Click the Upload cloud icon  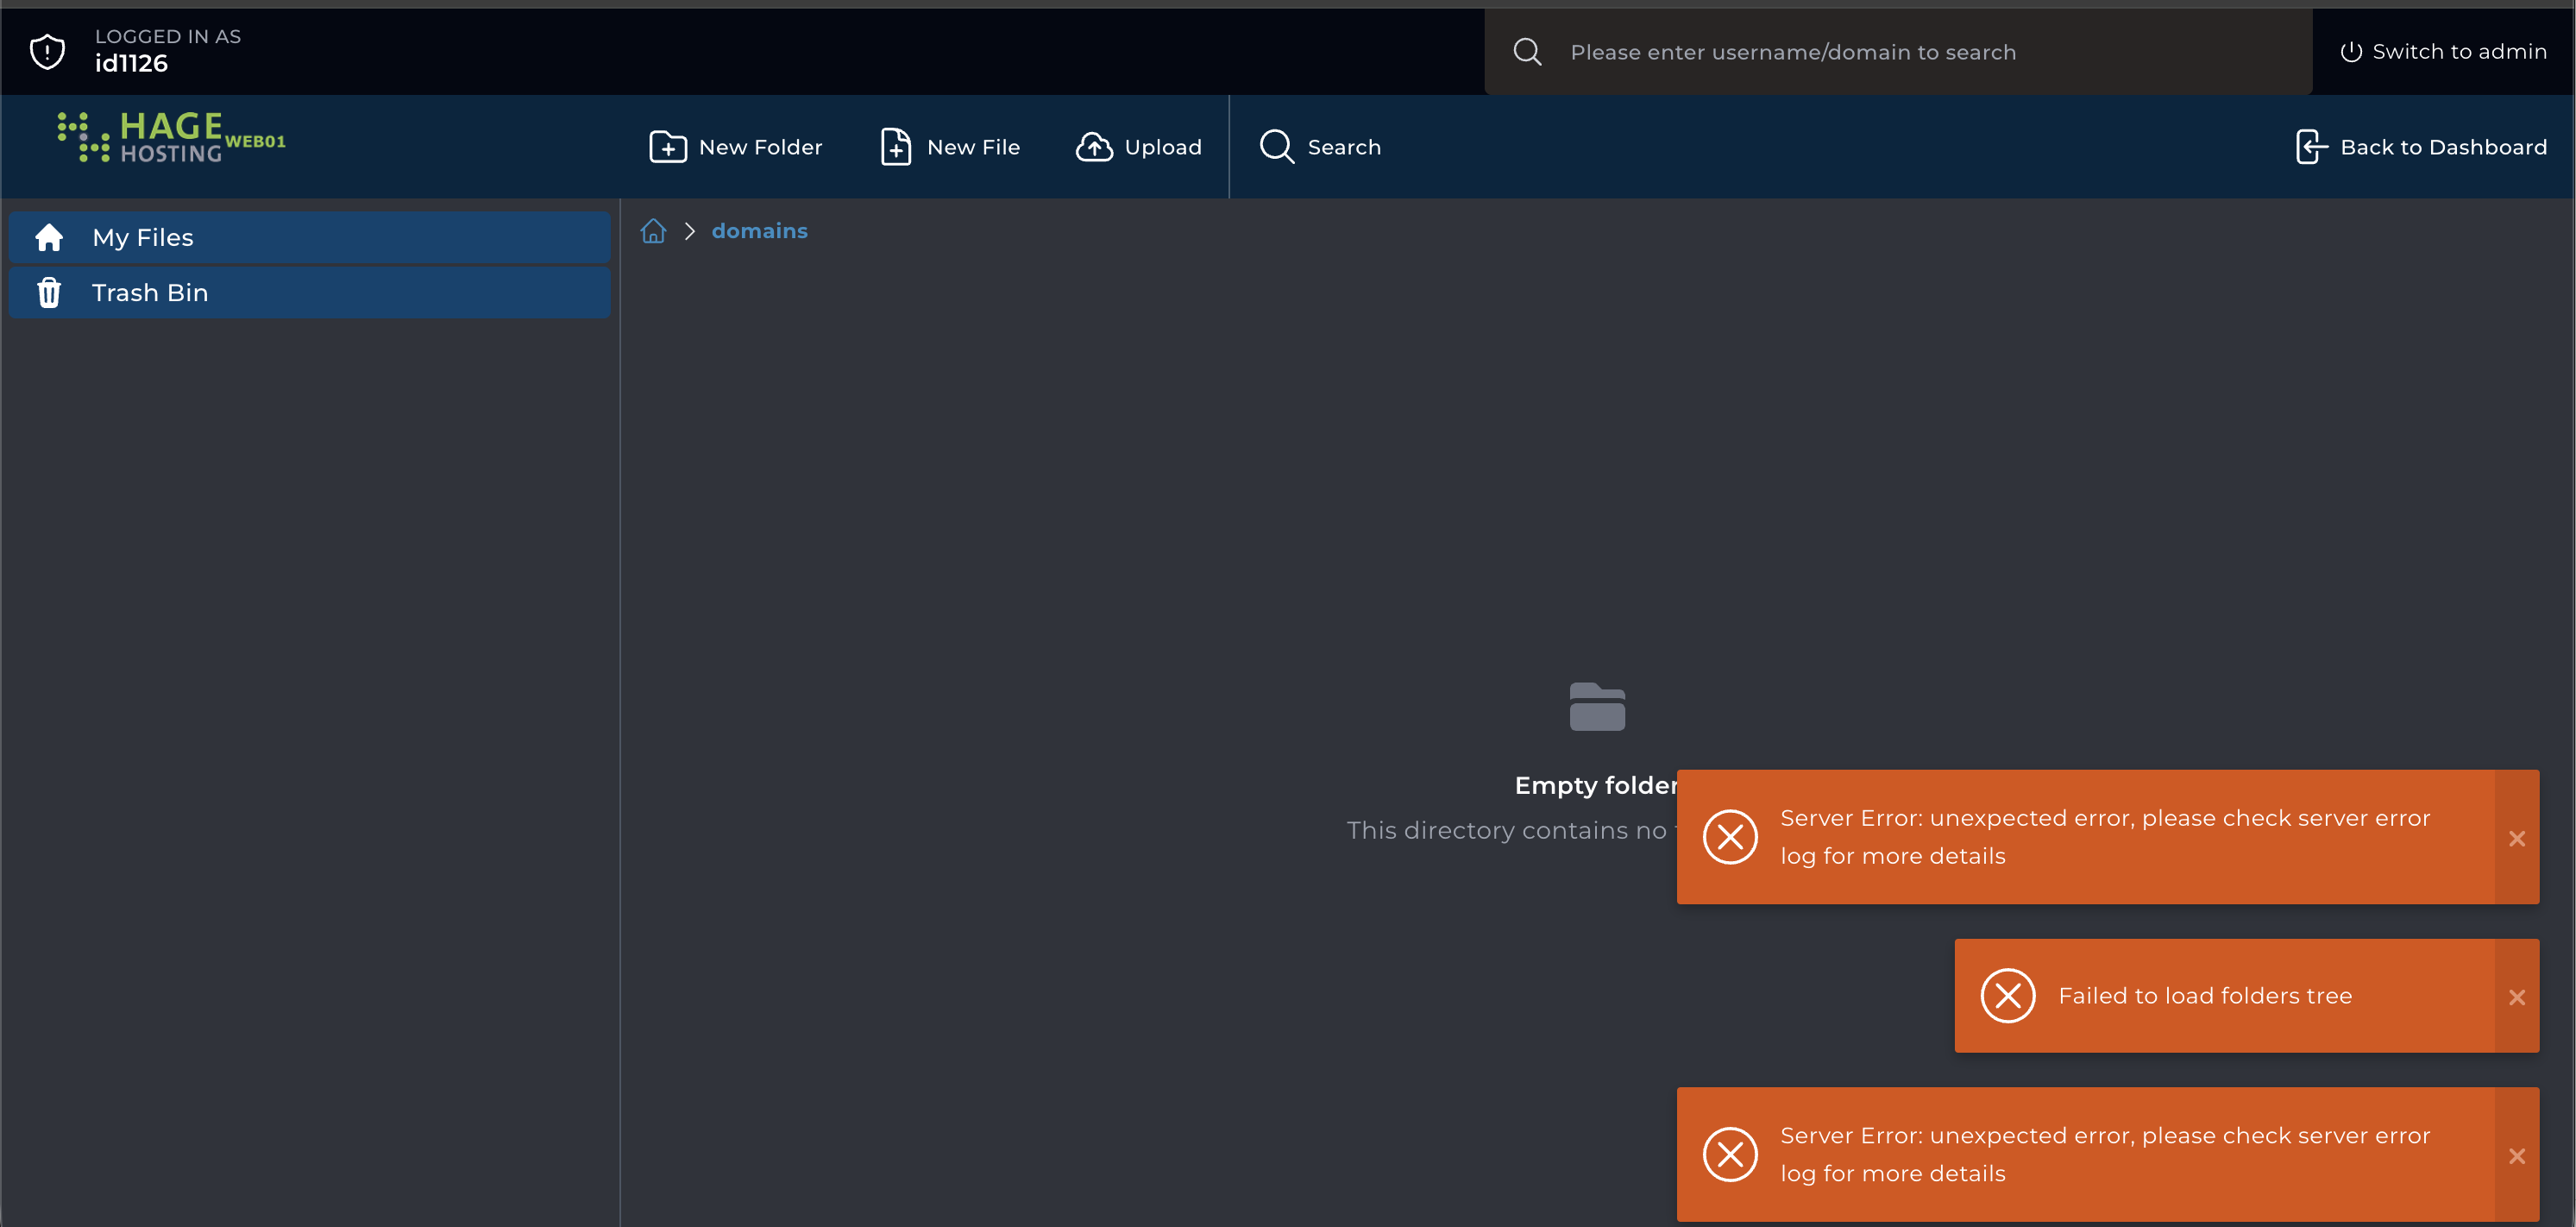click(1093, 147)
